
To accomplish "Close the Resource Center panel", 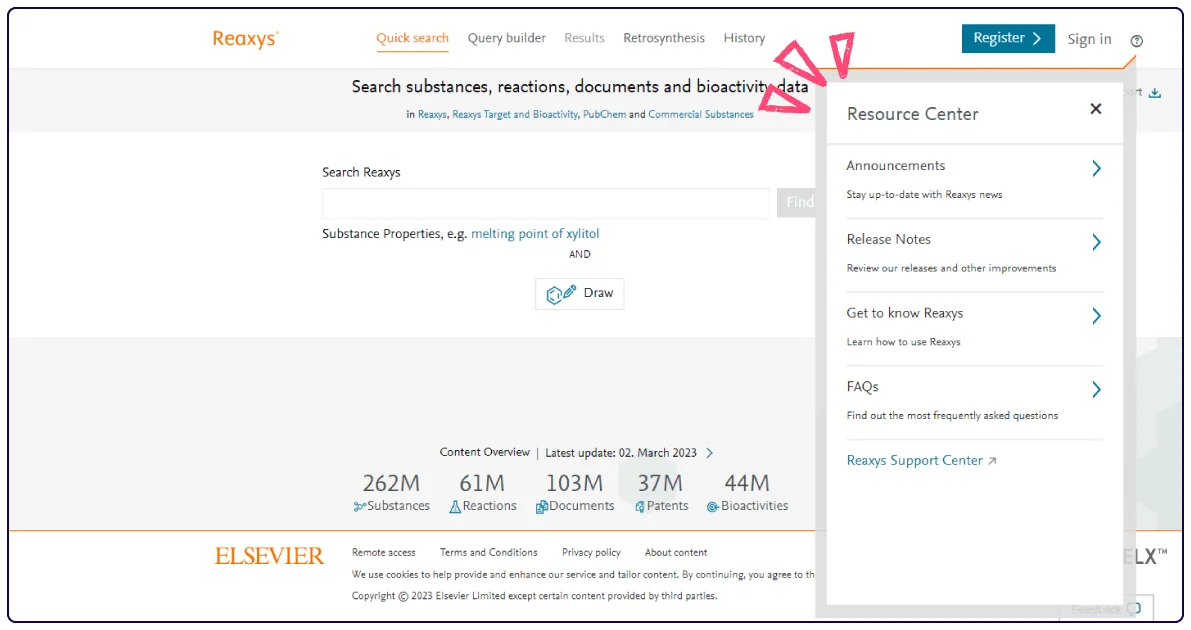I will pyautogui.click(x=1095, y=109).
